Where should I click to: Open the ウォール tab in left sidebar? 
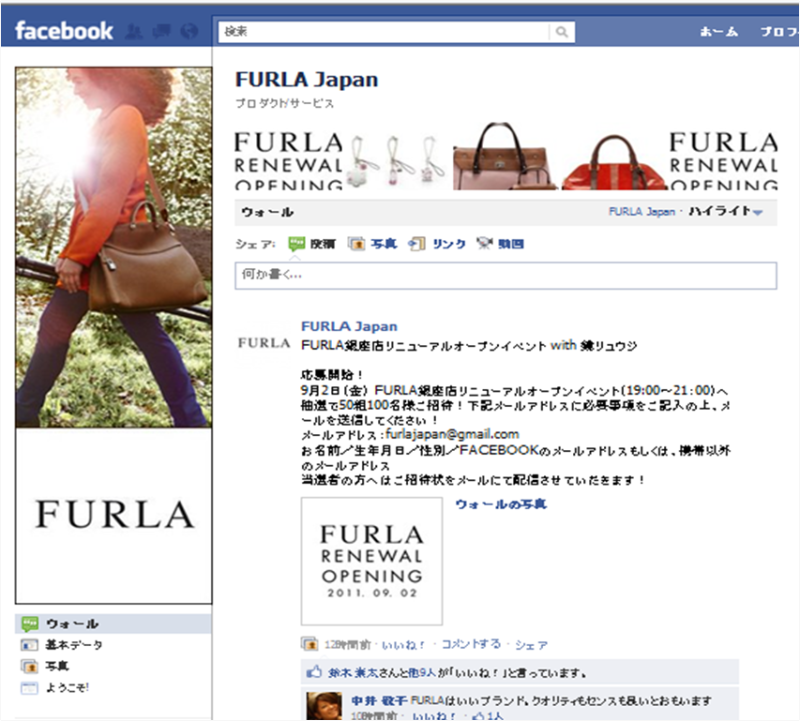point(113,624)
